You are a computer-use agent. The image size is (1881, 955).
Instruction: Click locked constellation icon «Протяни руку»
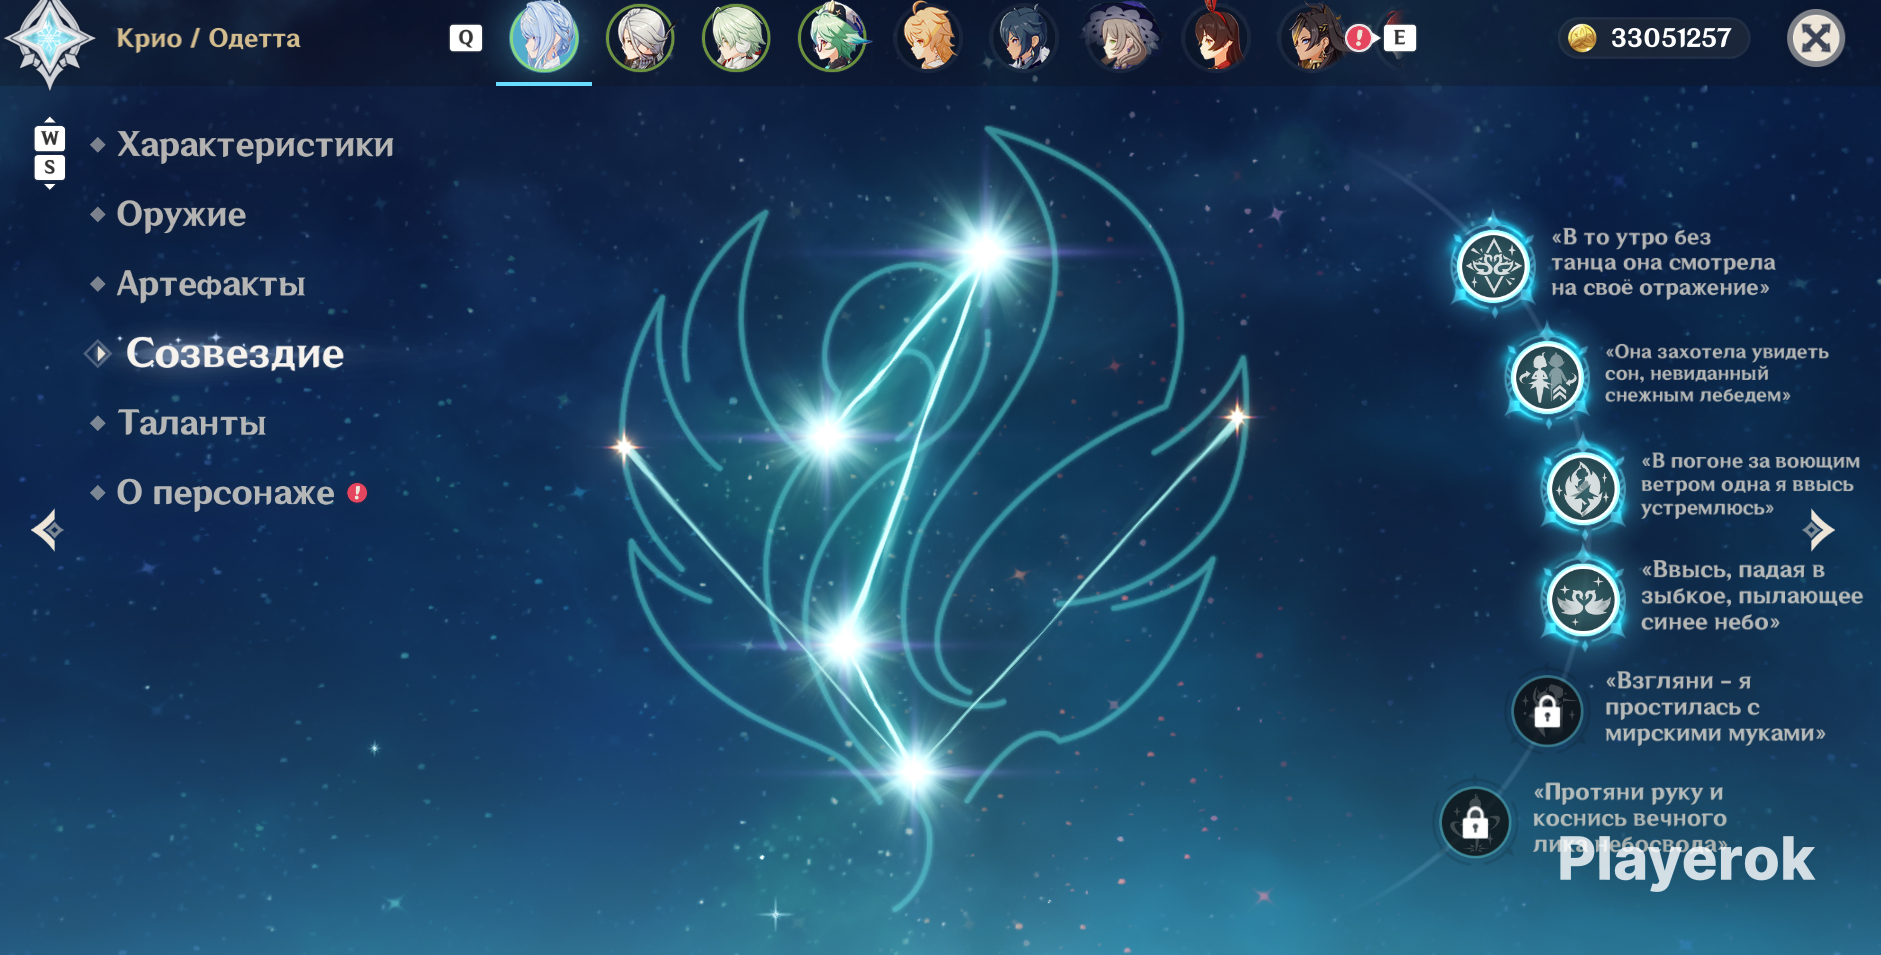(1475, 823)
